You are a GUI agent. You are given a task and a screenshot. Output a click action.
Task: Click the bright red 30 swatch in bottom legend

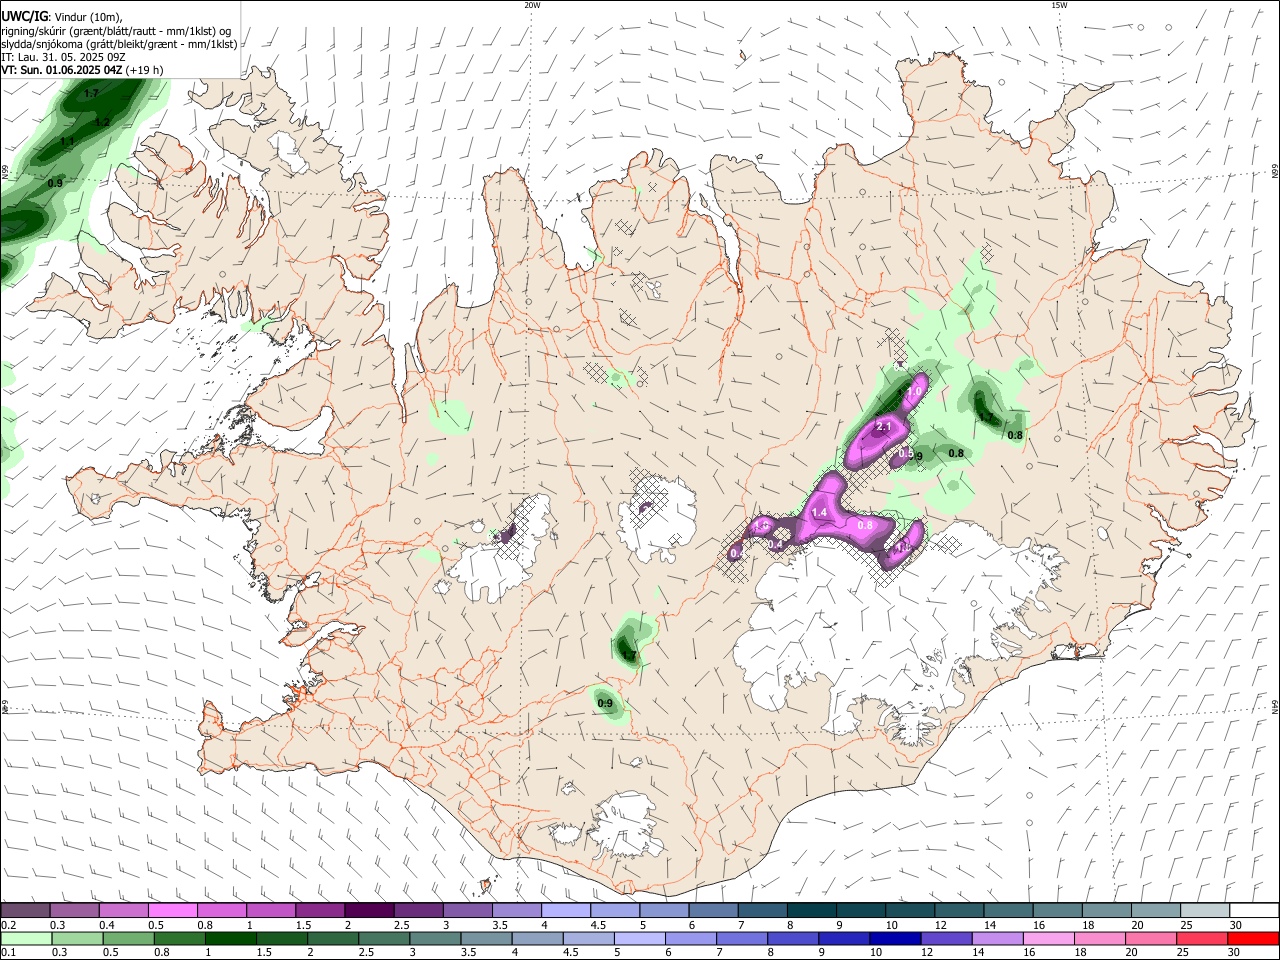[1253, 939]
